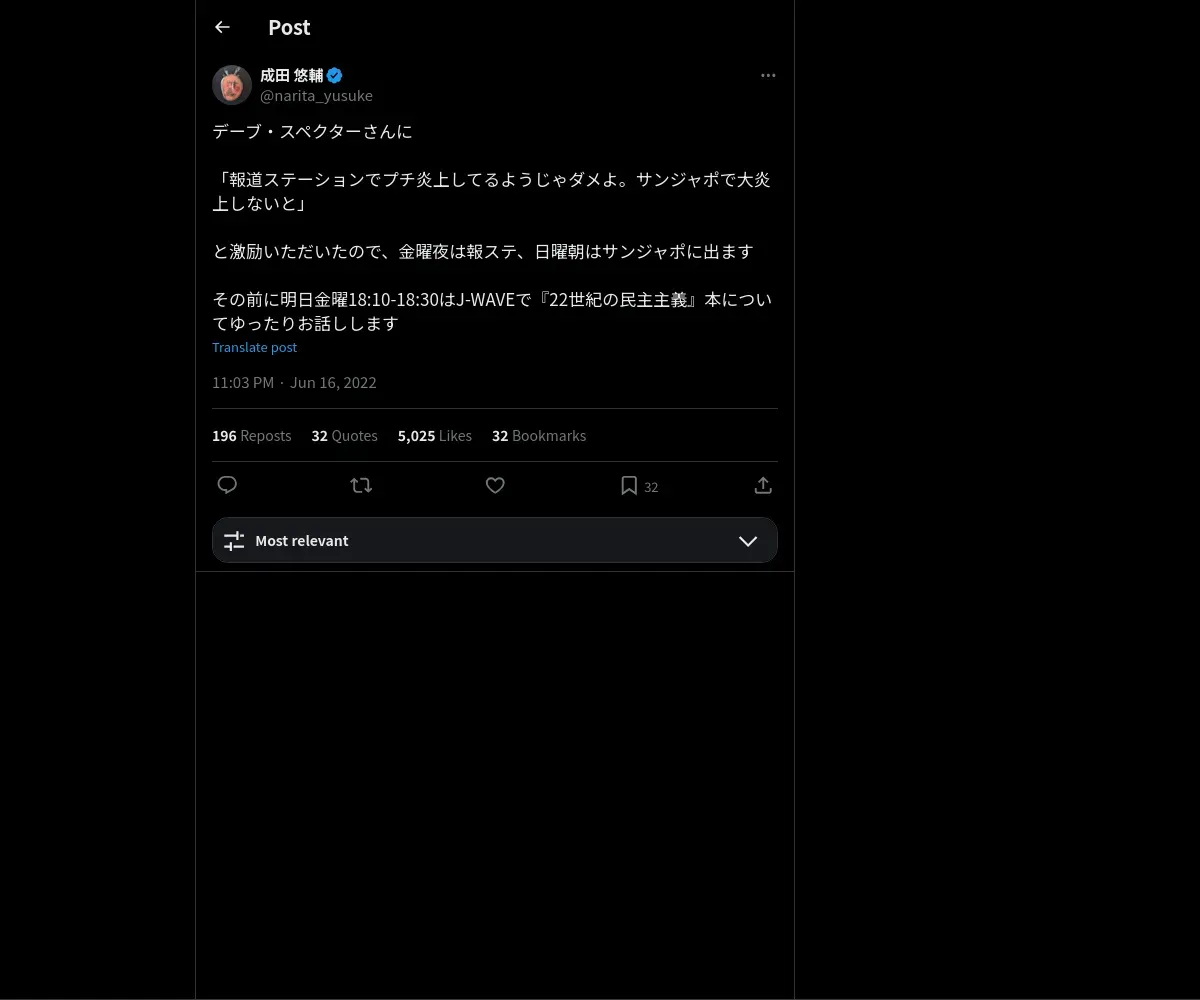Click the filter sliders icon beside Most relevant

pos(234,541)
